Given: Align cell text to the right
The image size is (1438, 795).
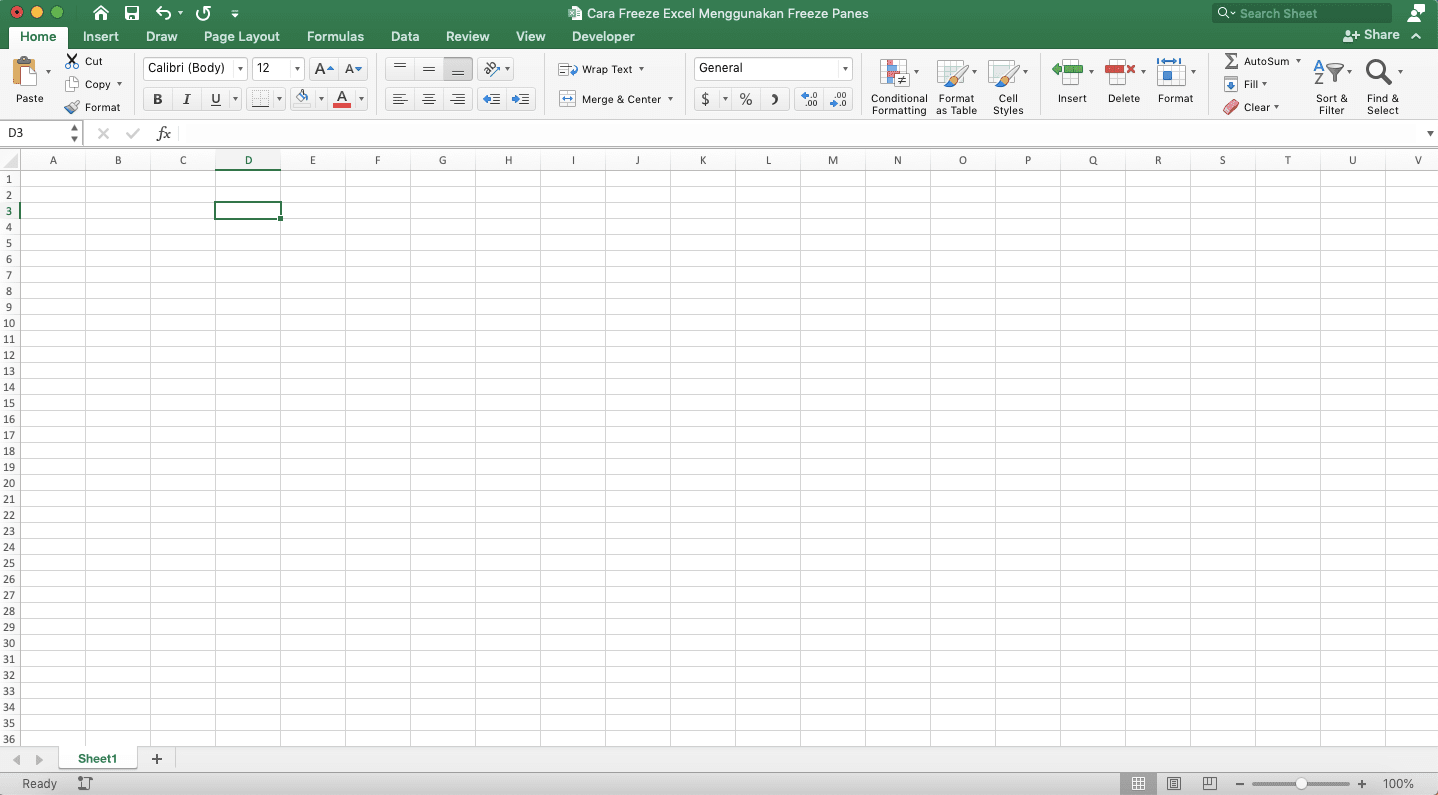Looking at the screenshot, I should 458,99.
